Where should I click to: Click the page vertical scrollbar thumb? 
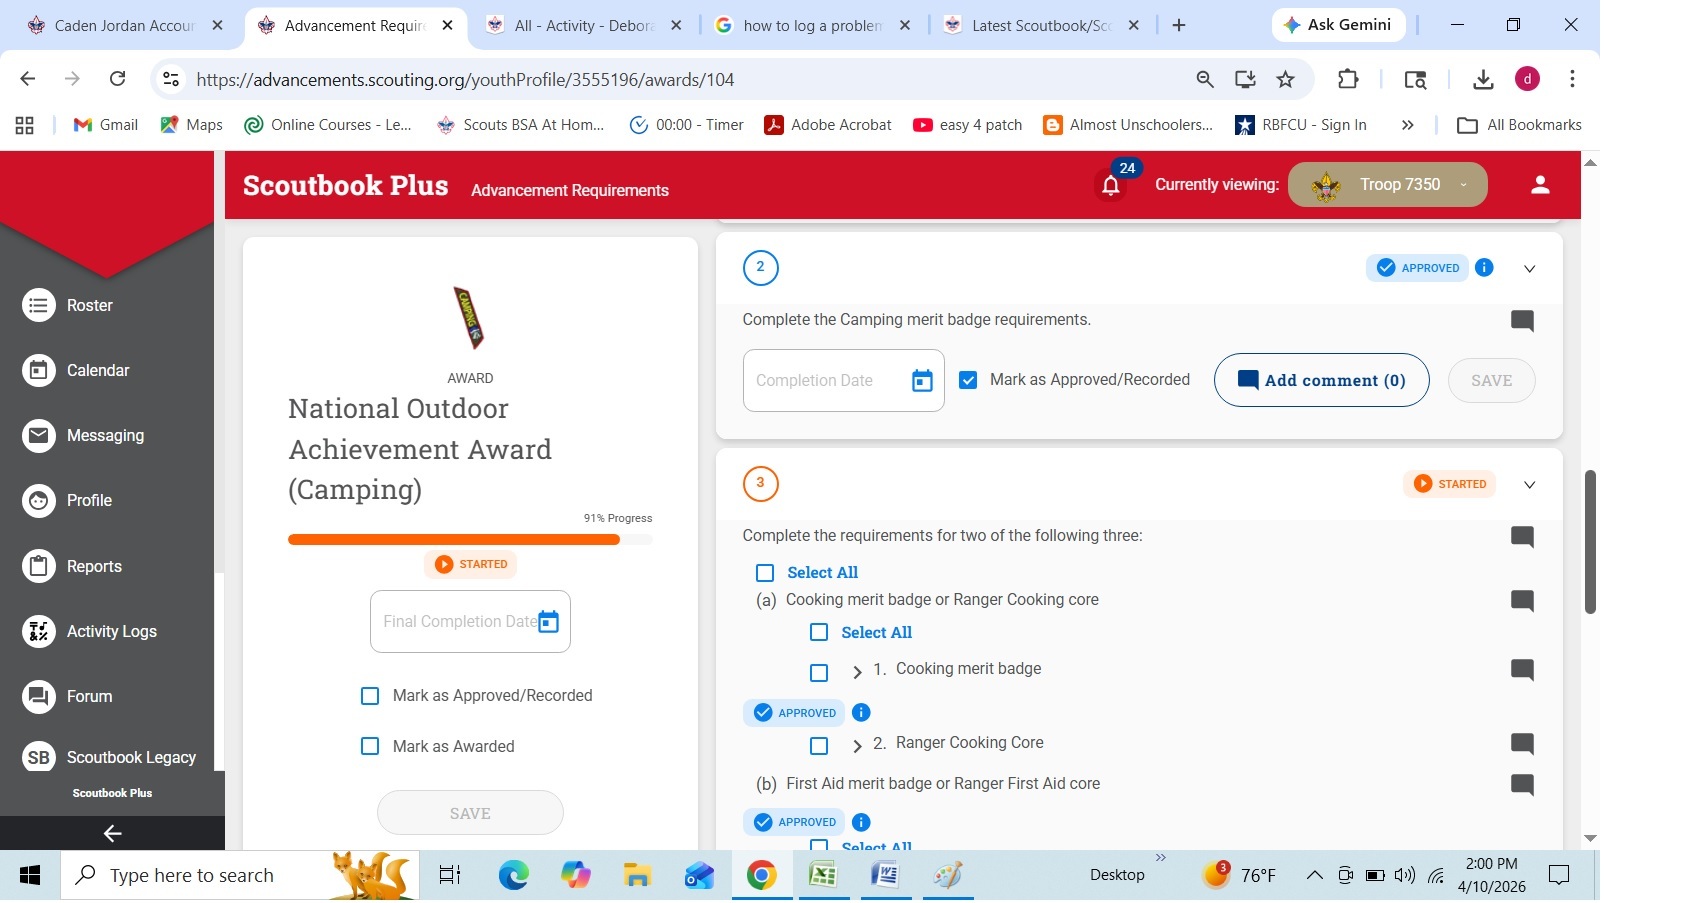[1590, 541]
